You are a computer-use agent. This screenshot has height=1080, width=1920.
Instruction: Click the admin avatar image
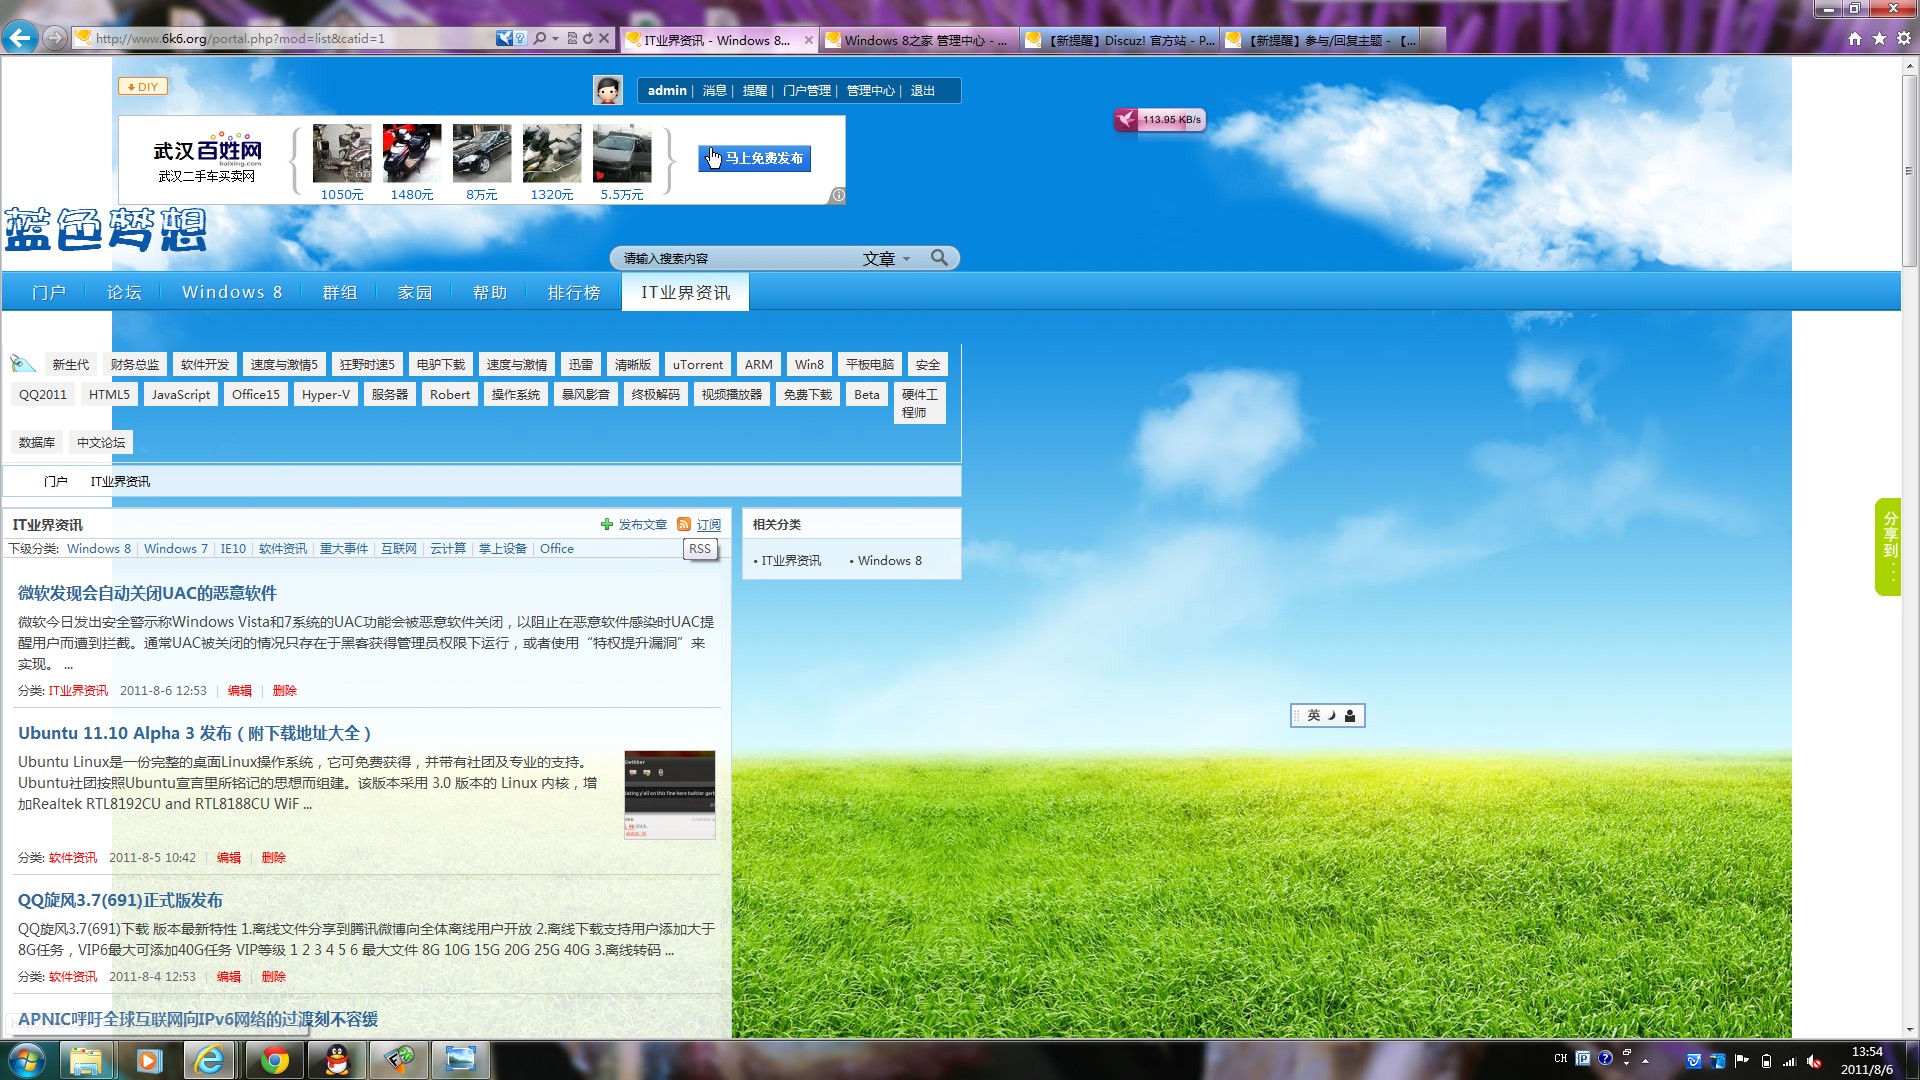click(607, 90)
